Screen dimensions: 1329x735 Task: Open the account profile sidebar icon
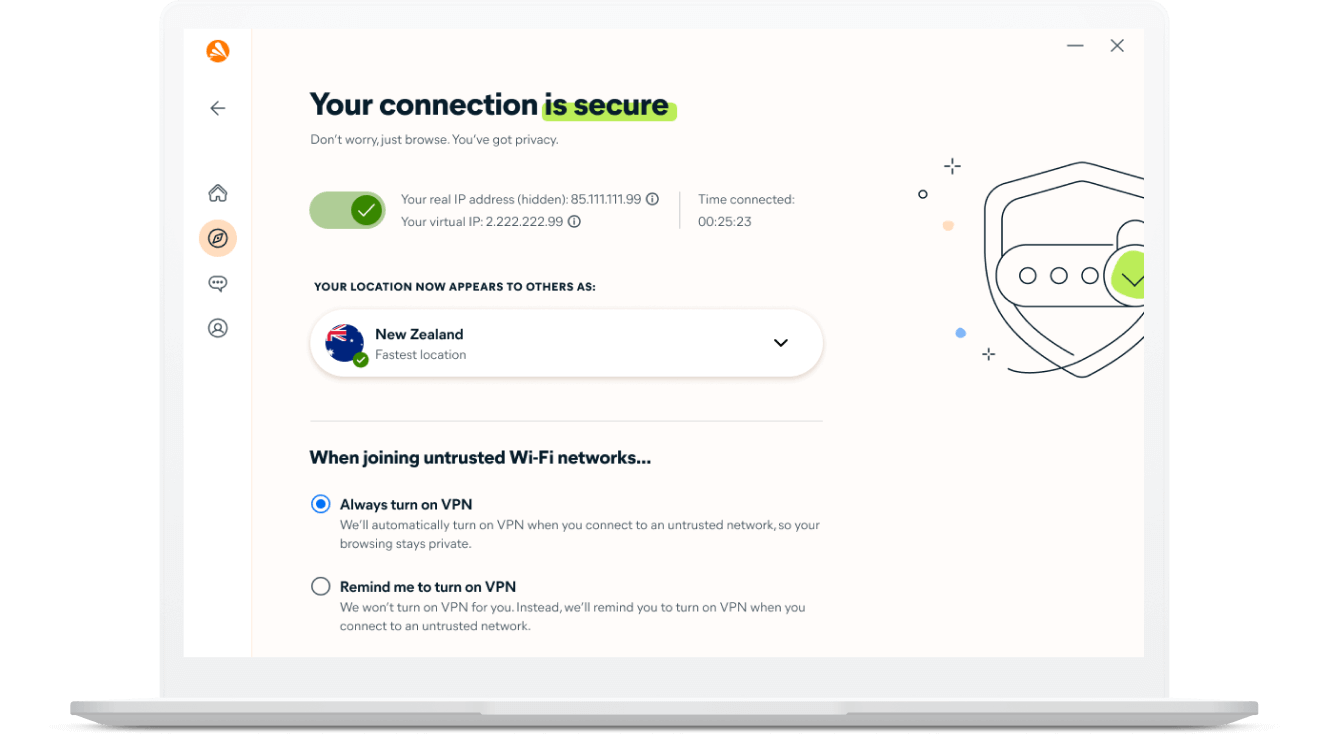(218, 328)
